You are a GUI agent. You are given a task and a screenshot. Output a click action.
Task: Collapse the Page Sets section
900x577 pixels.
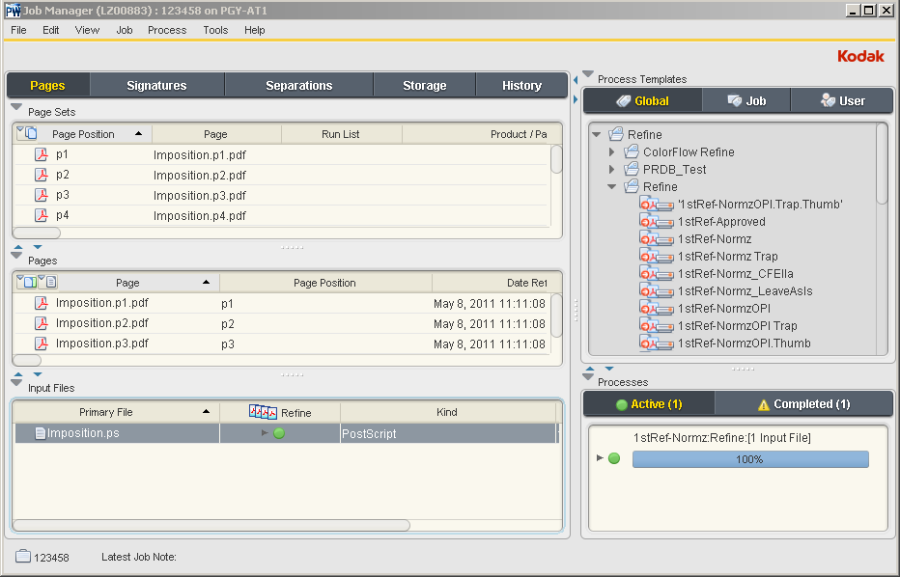17,108
